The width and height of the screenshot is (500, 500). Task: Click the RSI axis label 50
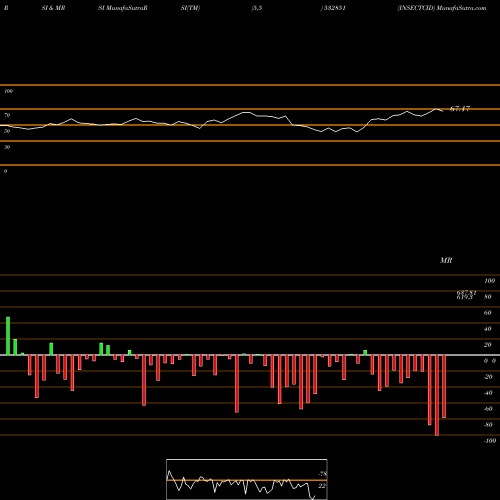point(7,131)
